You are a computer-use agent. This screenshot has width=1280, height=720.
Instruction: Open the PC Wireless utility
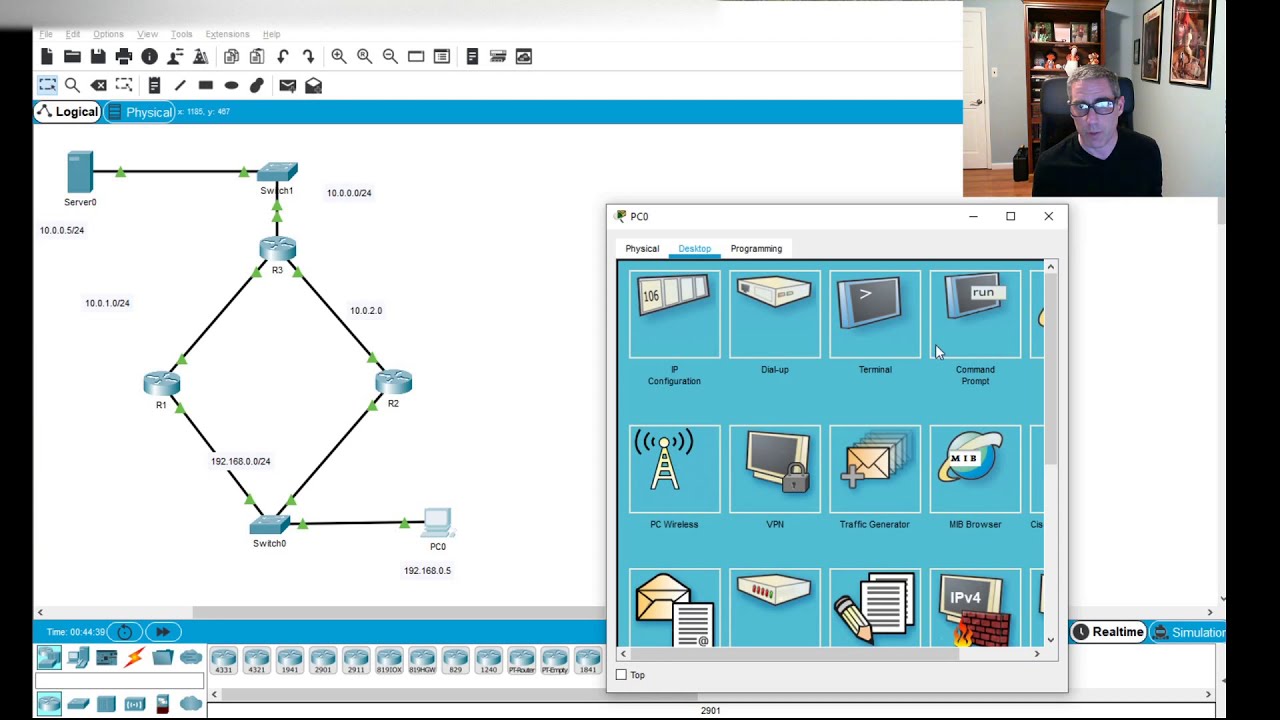(x=674, y=469)
